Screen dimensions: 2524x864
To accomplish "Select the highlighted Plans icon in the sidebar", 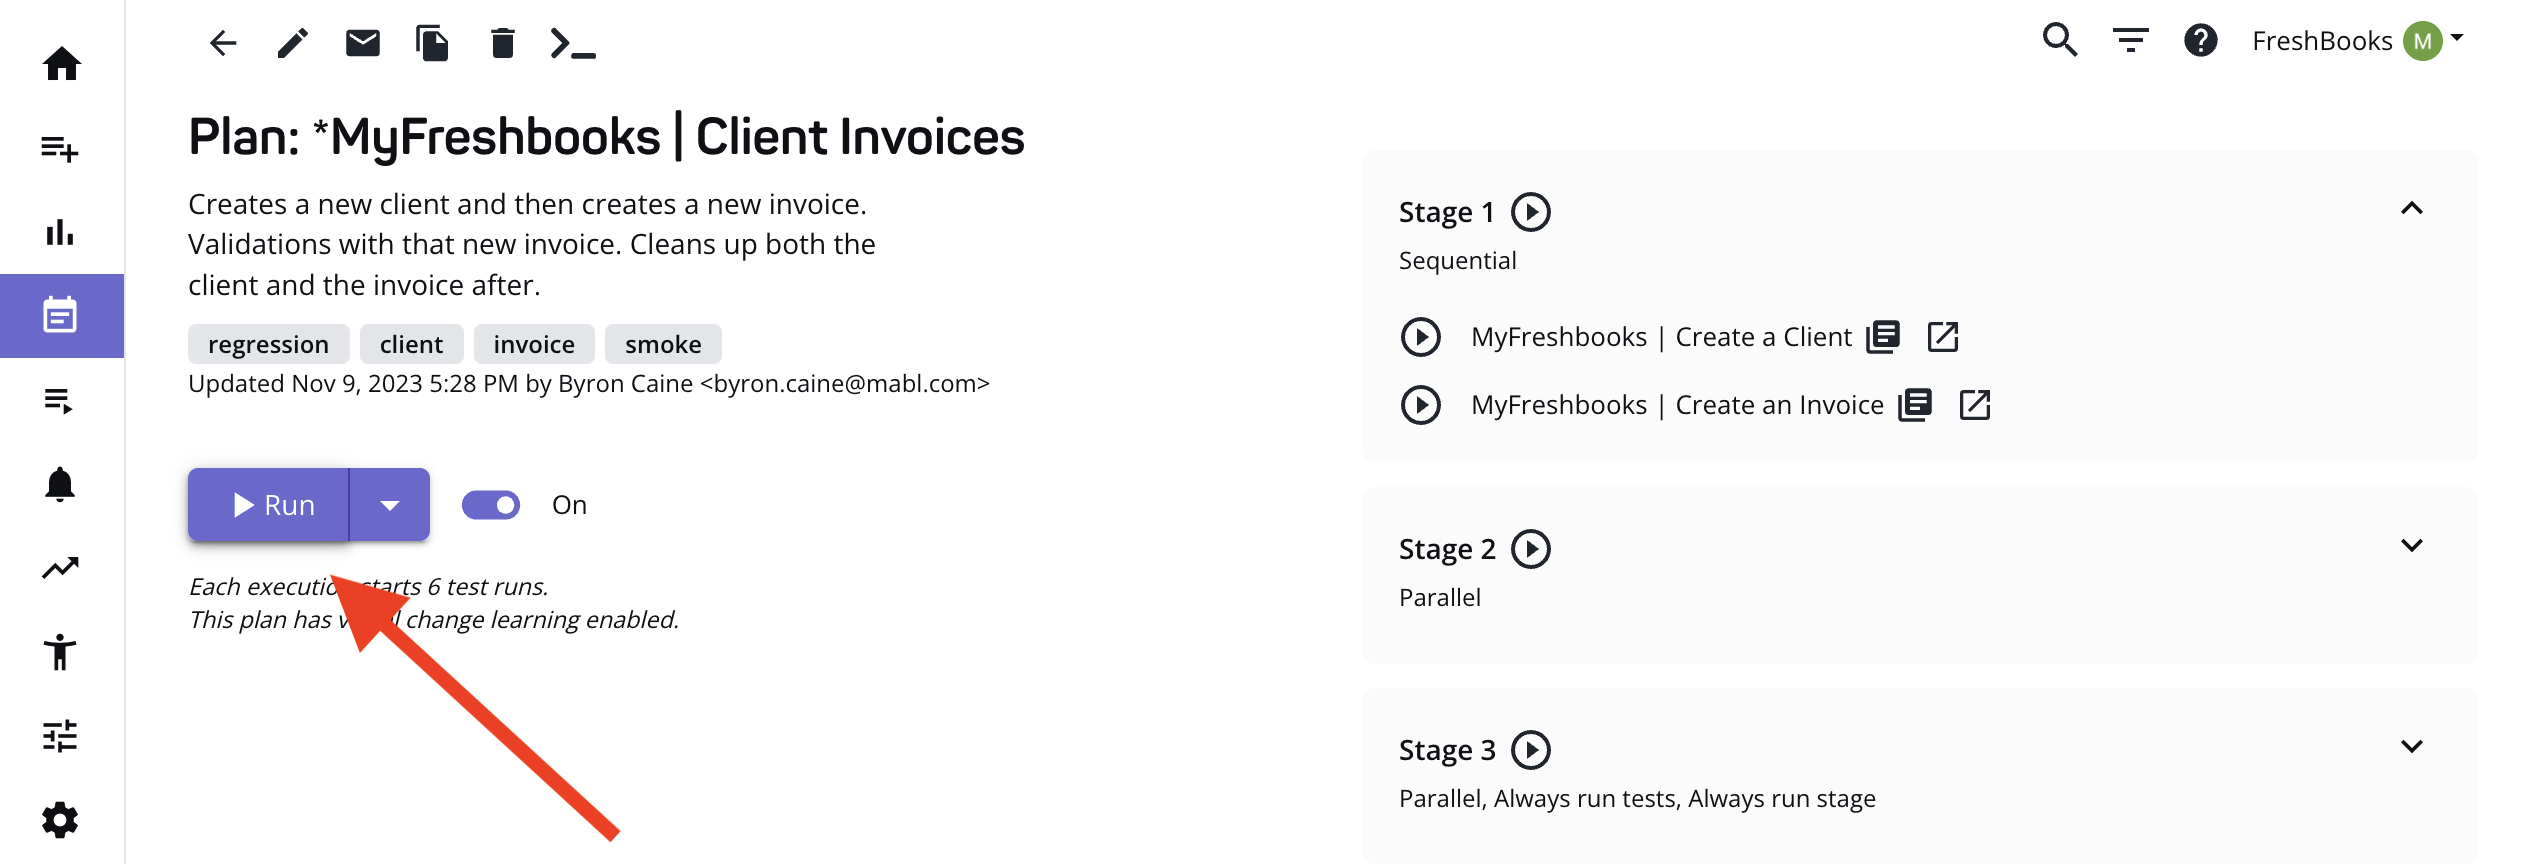I will [61, 315].
